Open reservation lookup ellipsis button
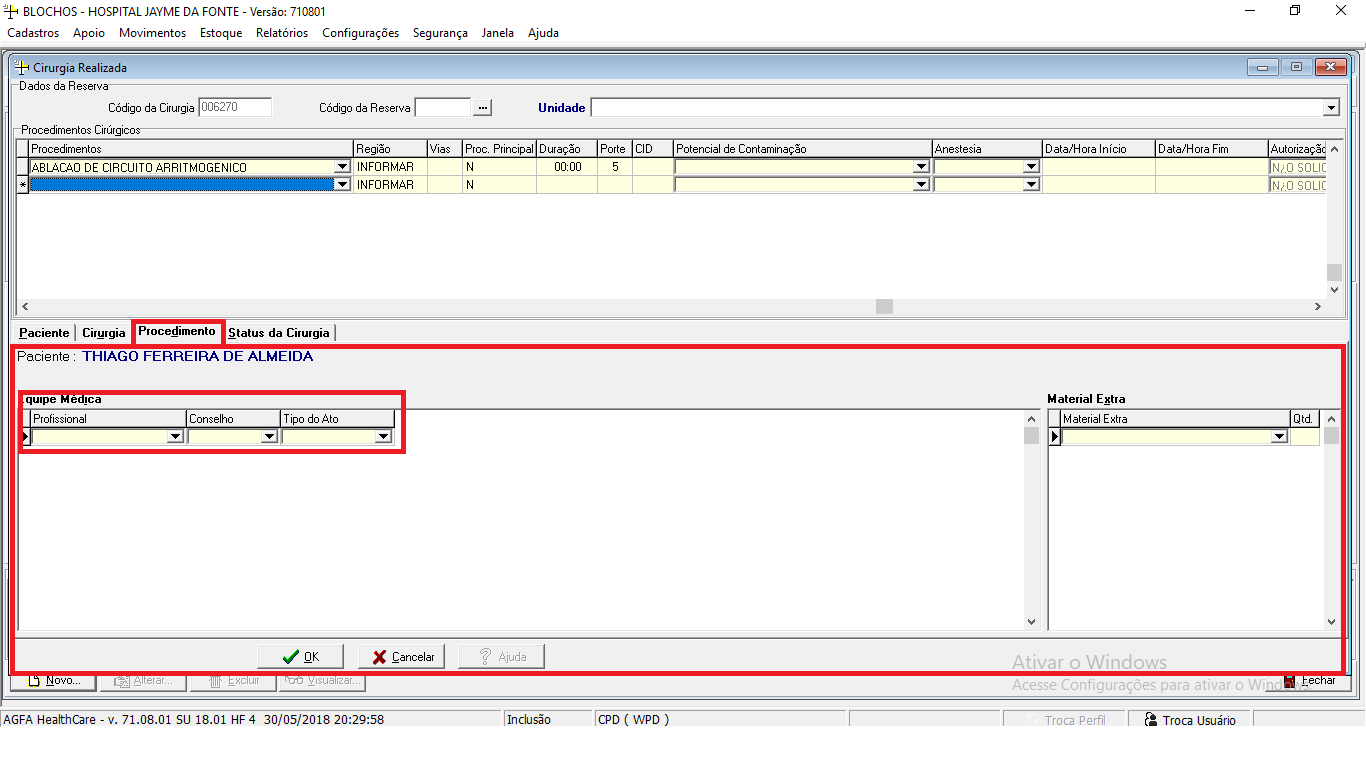 [483, 107]
